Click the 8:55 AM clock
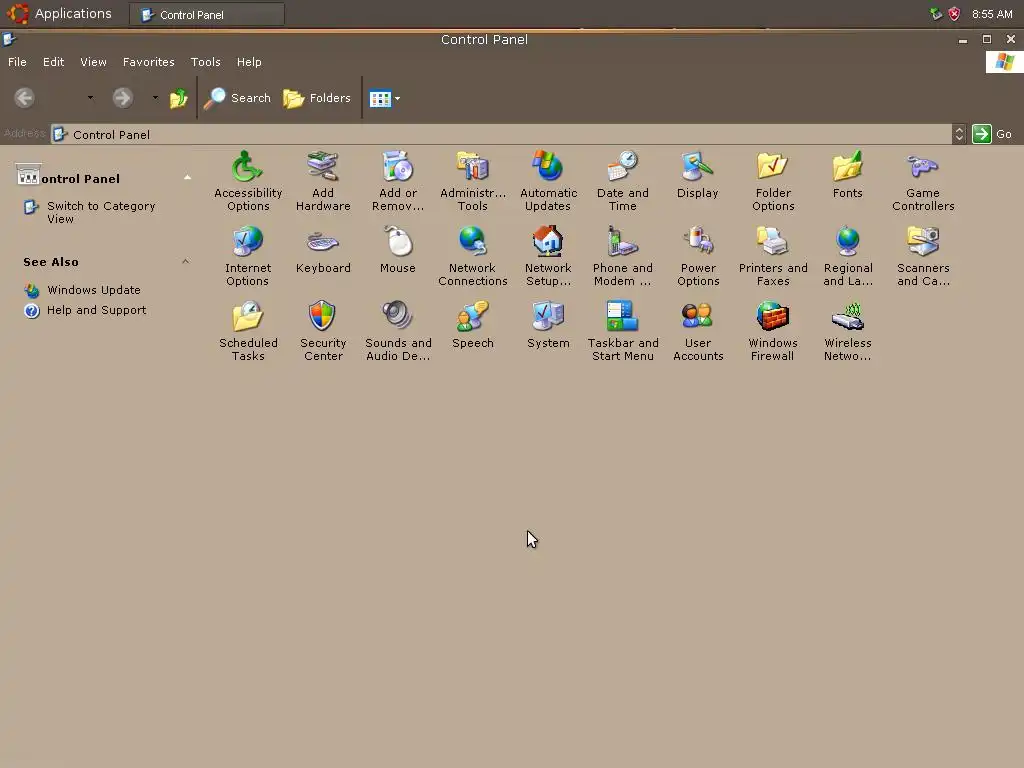The height and width of the screenshot is (768, 1024). pos(991,14)
